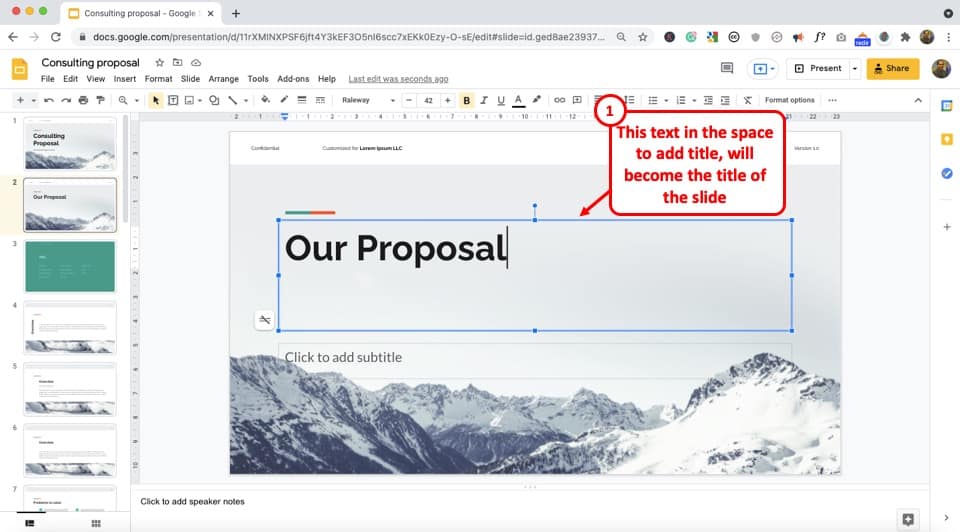Expand numbered list options arrow
Screen dimensions: 960x532
click(694, 100)
